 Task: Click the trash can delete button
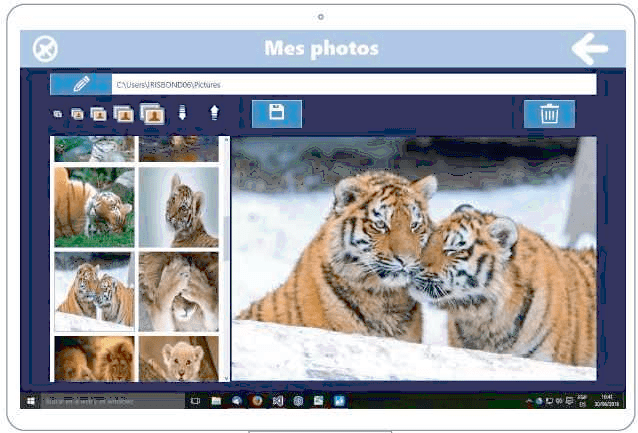pyautogui.click(x=549, y=114)
